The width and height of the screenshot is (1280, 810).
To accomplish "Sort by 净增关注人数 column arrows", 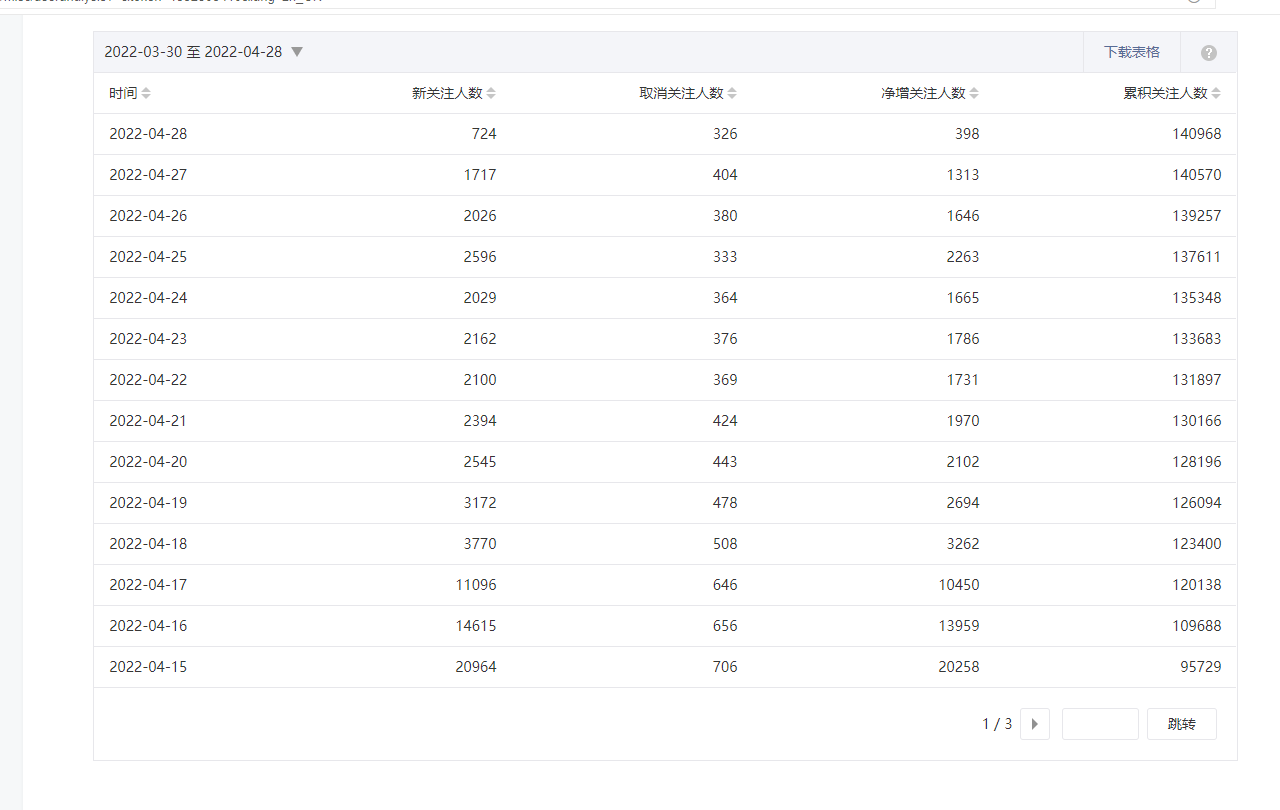I will click(x=974, y=93).
